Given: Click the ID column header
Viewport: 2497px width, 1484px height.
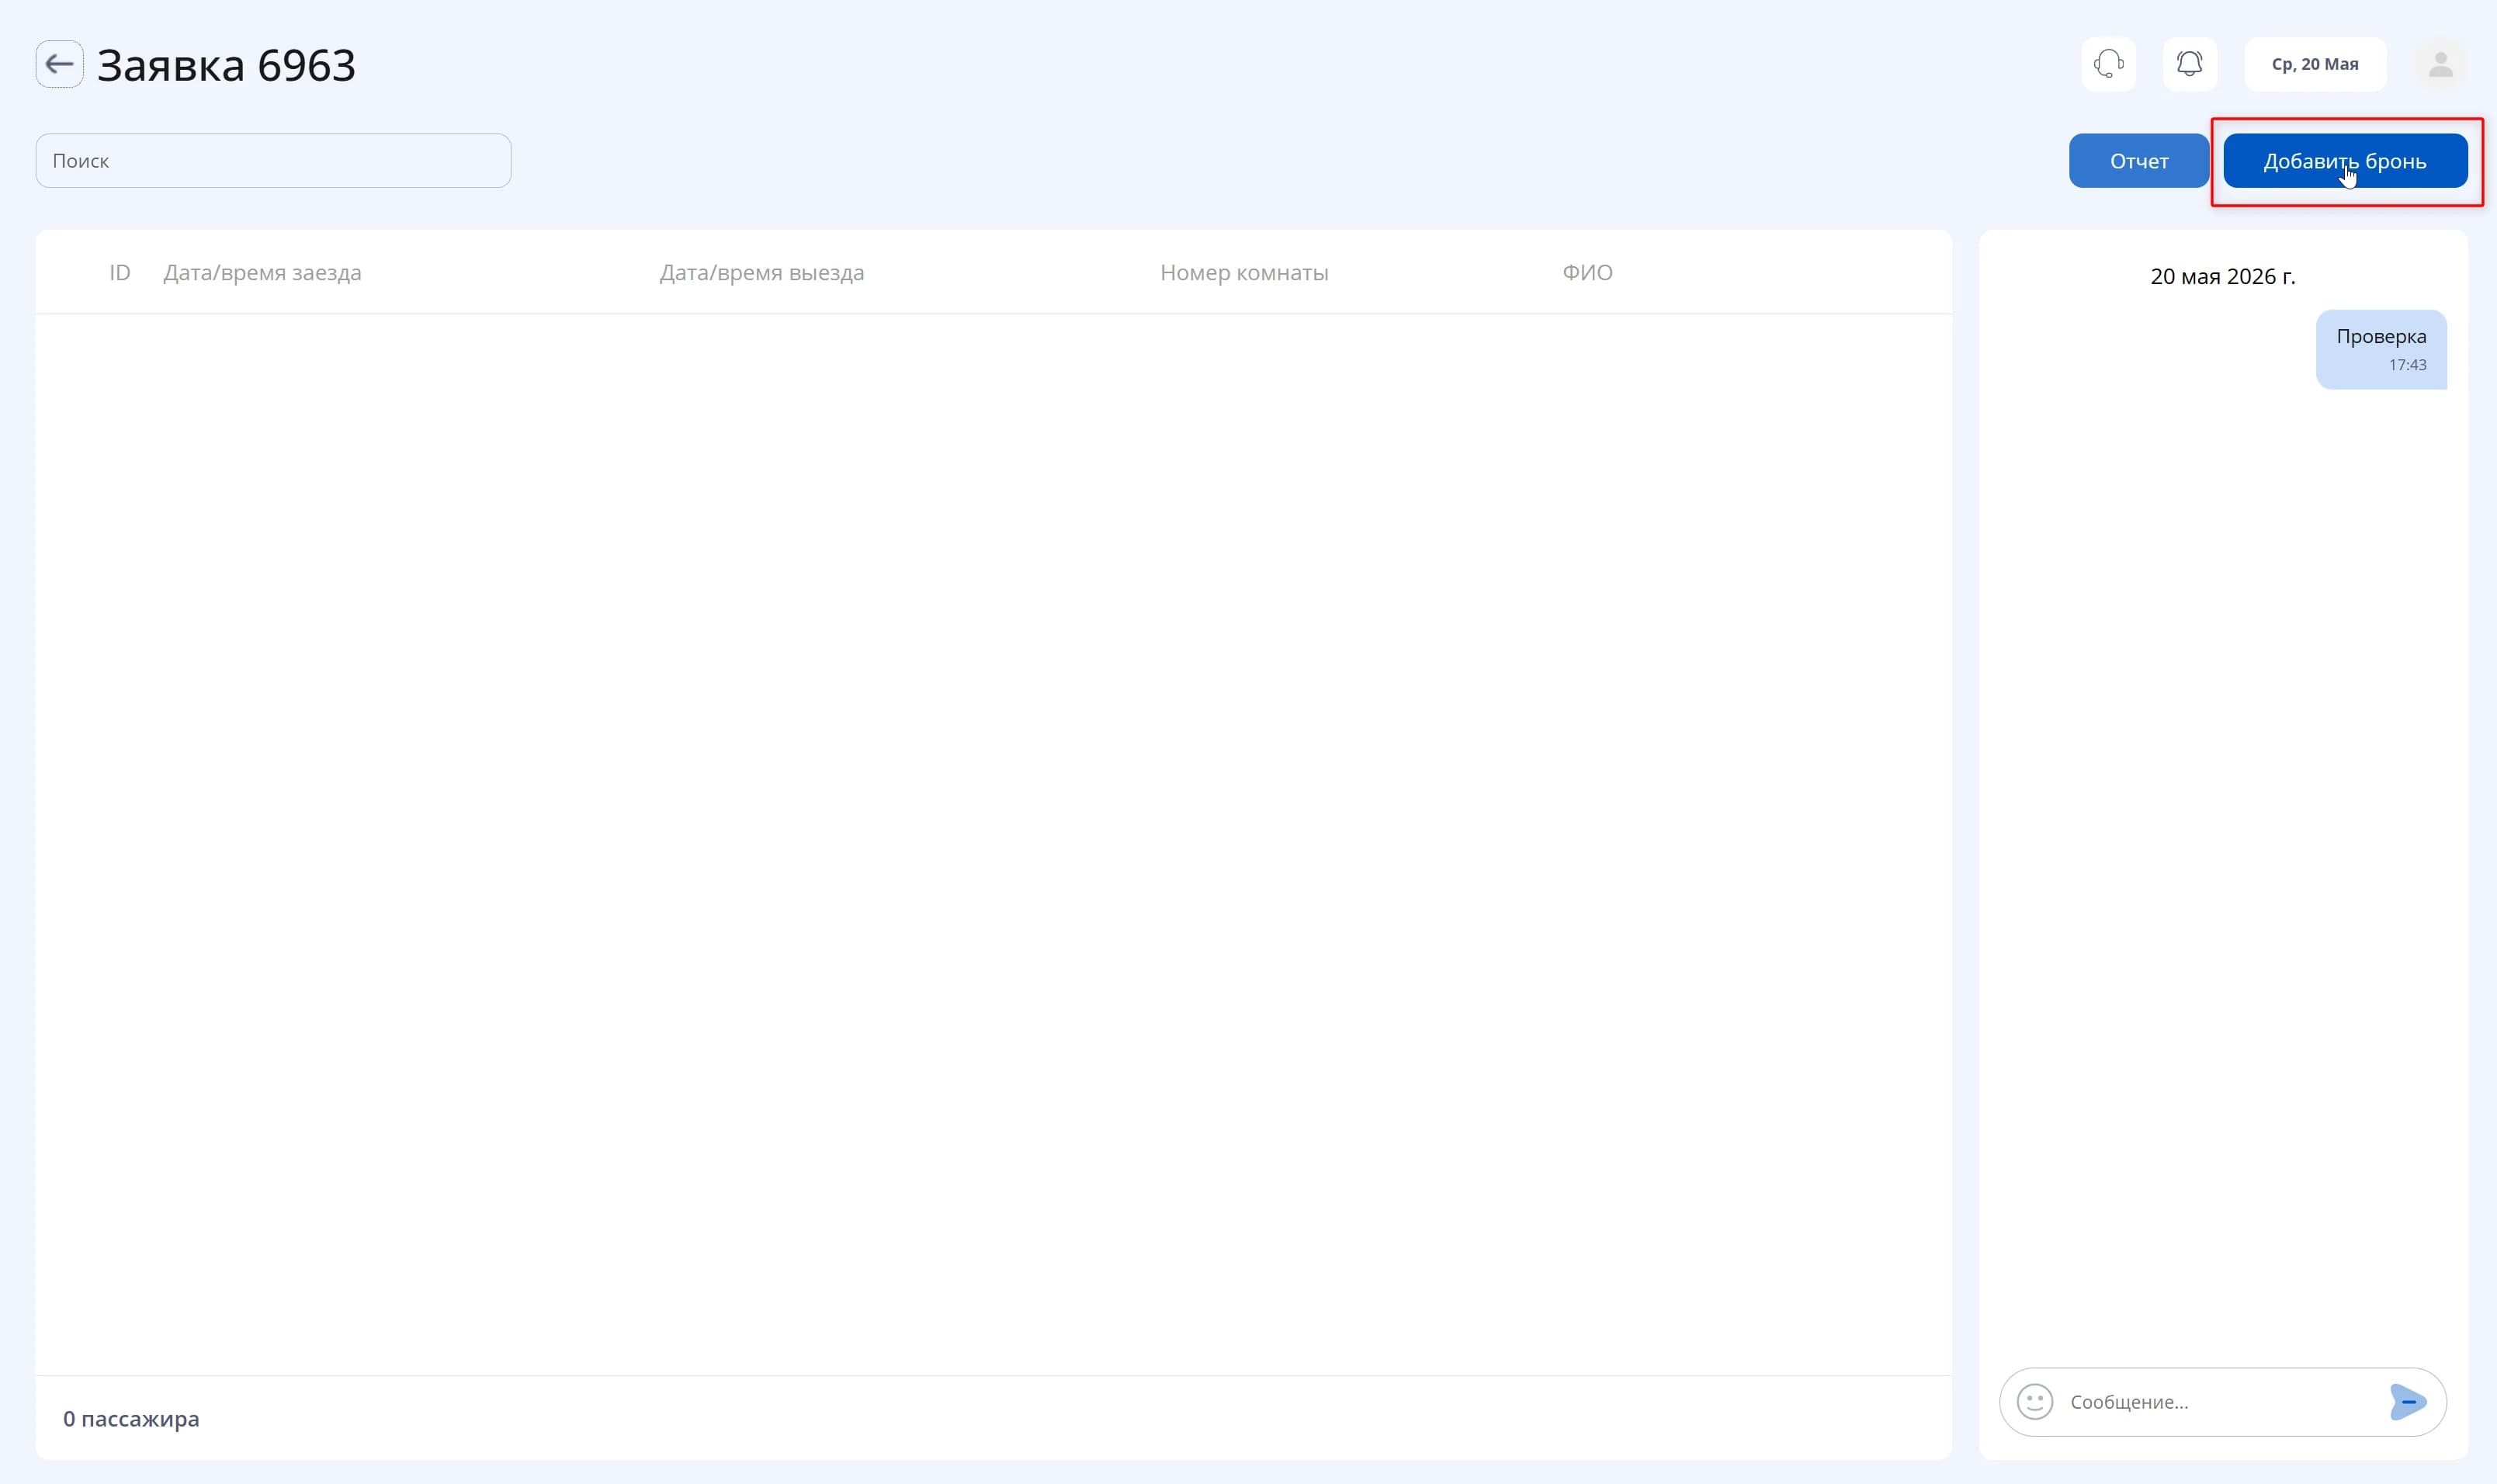Looking at the screenshot, I should 120,272.
